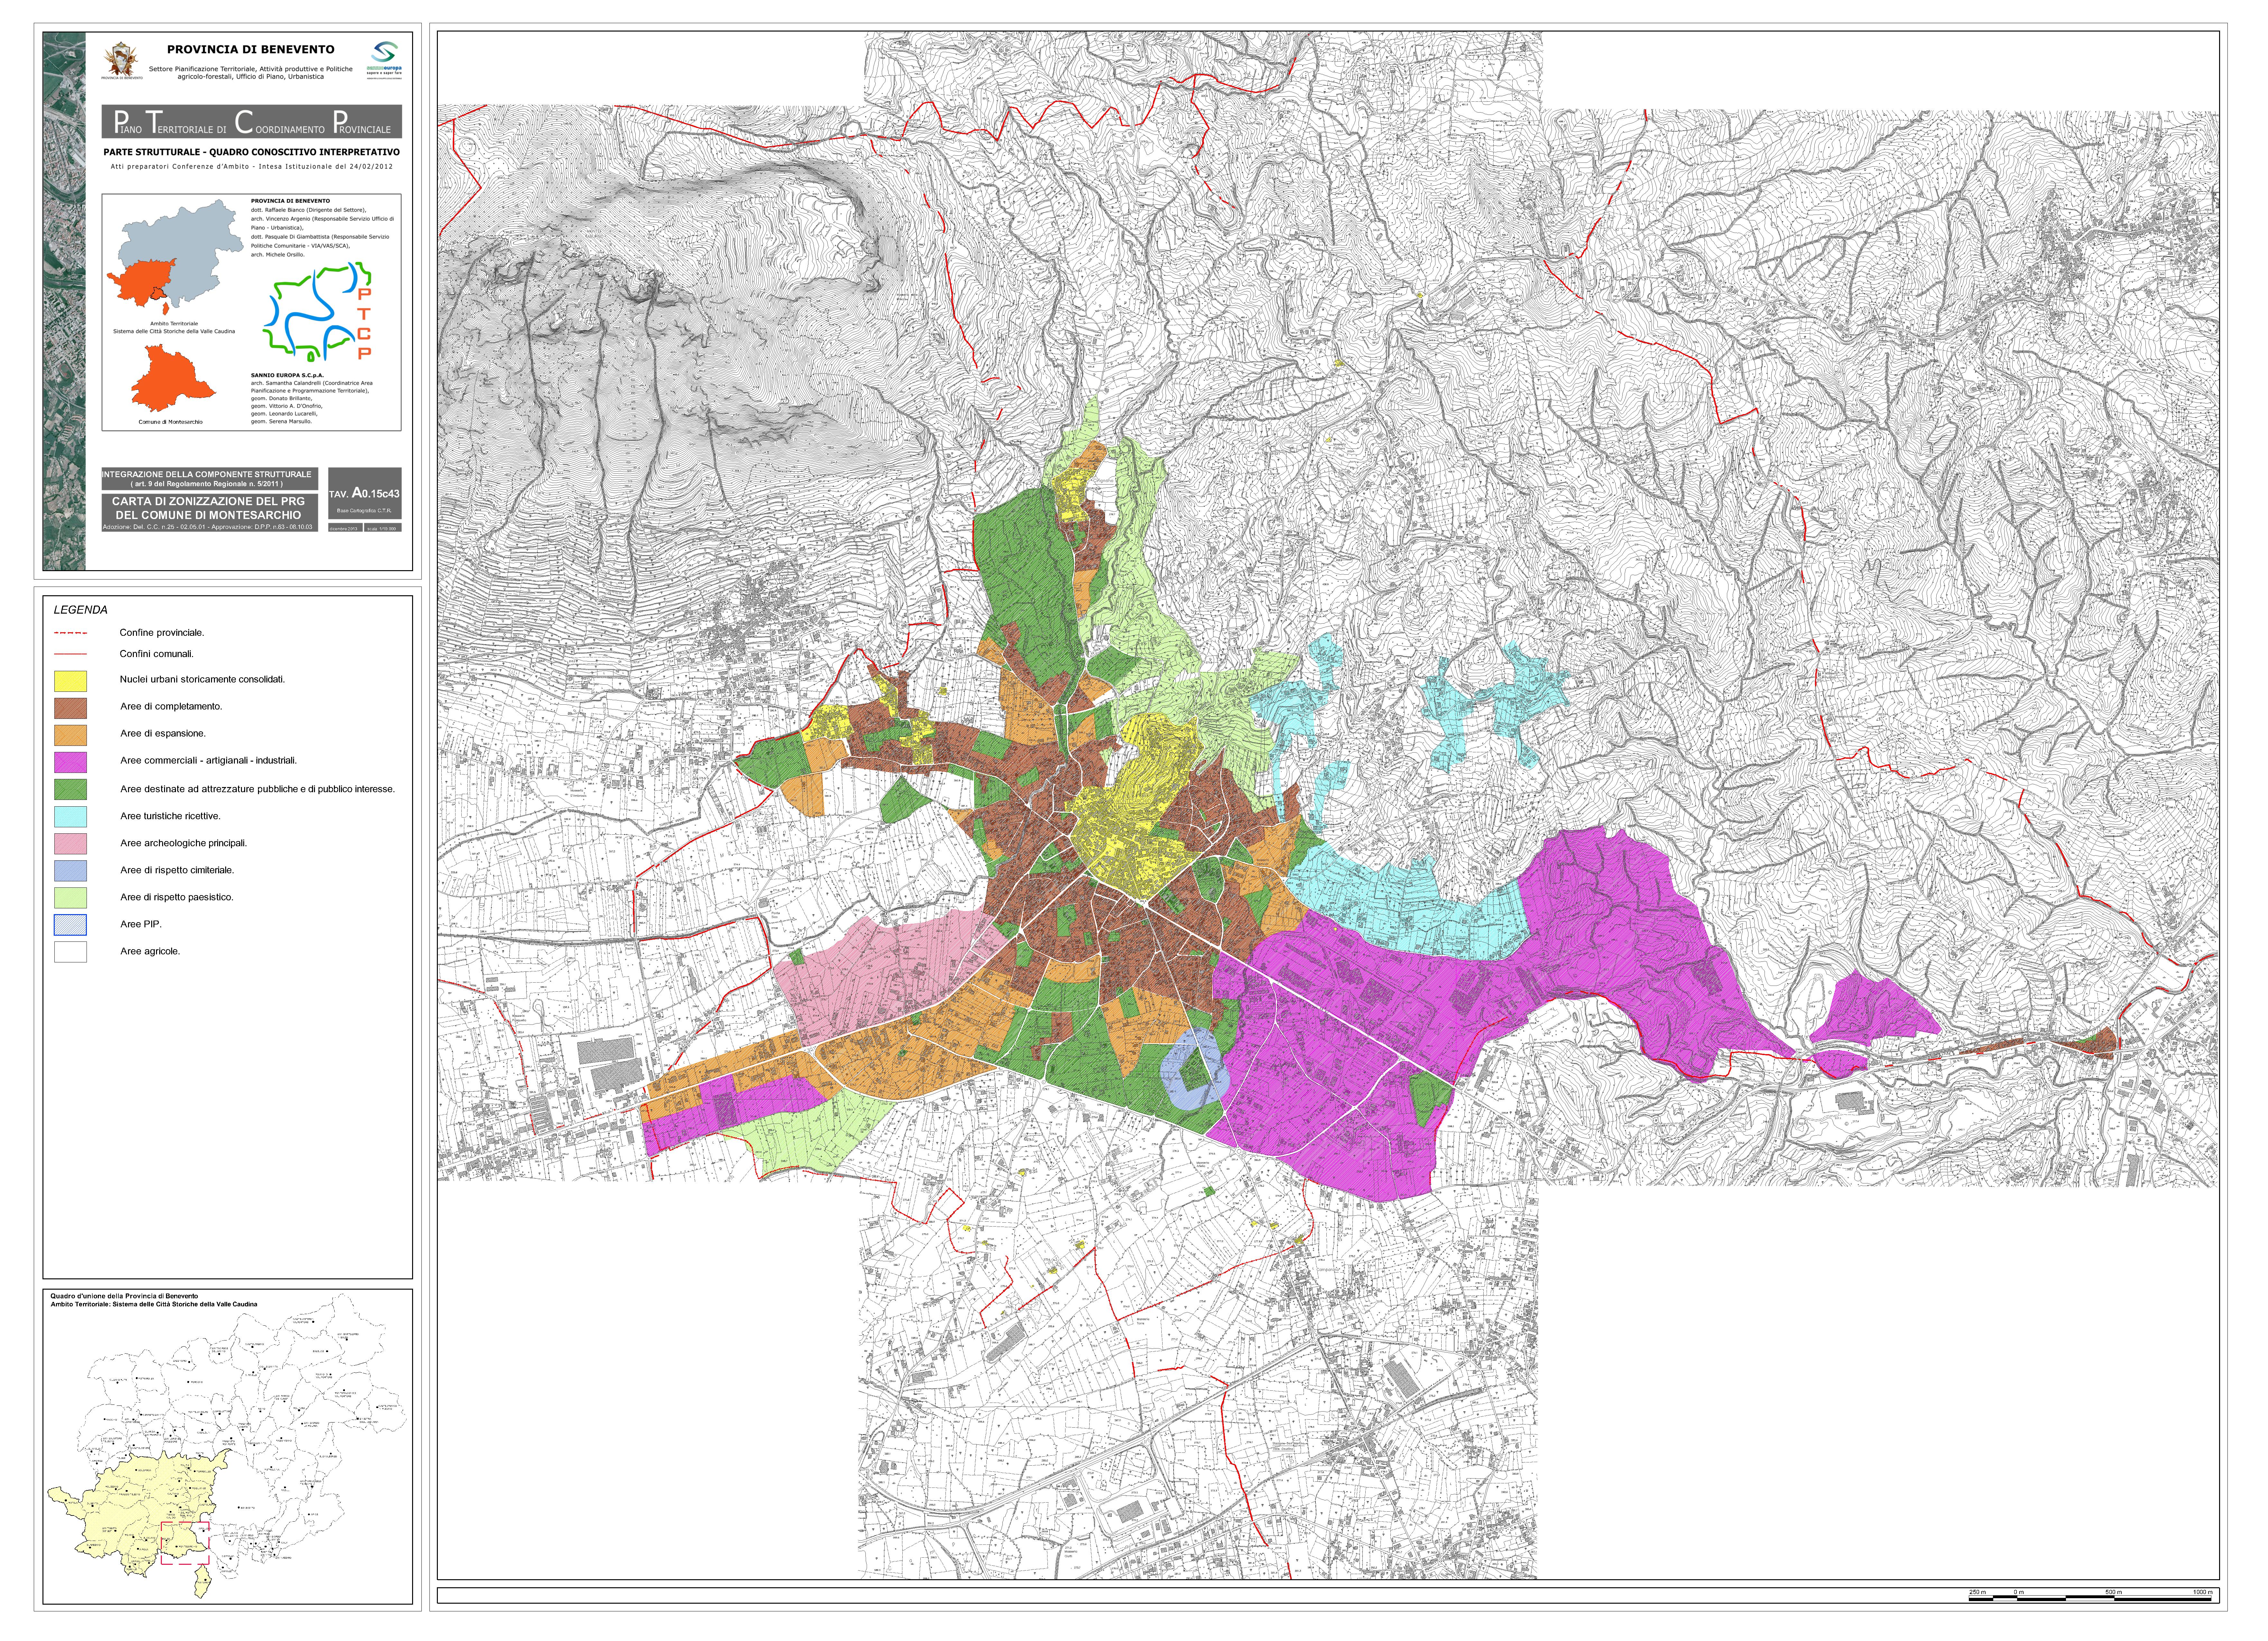The image size is (2268, 1641).
Task: Click the 'Confine provinciale.' legend label
Action: click(x=162, y=633)
